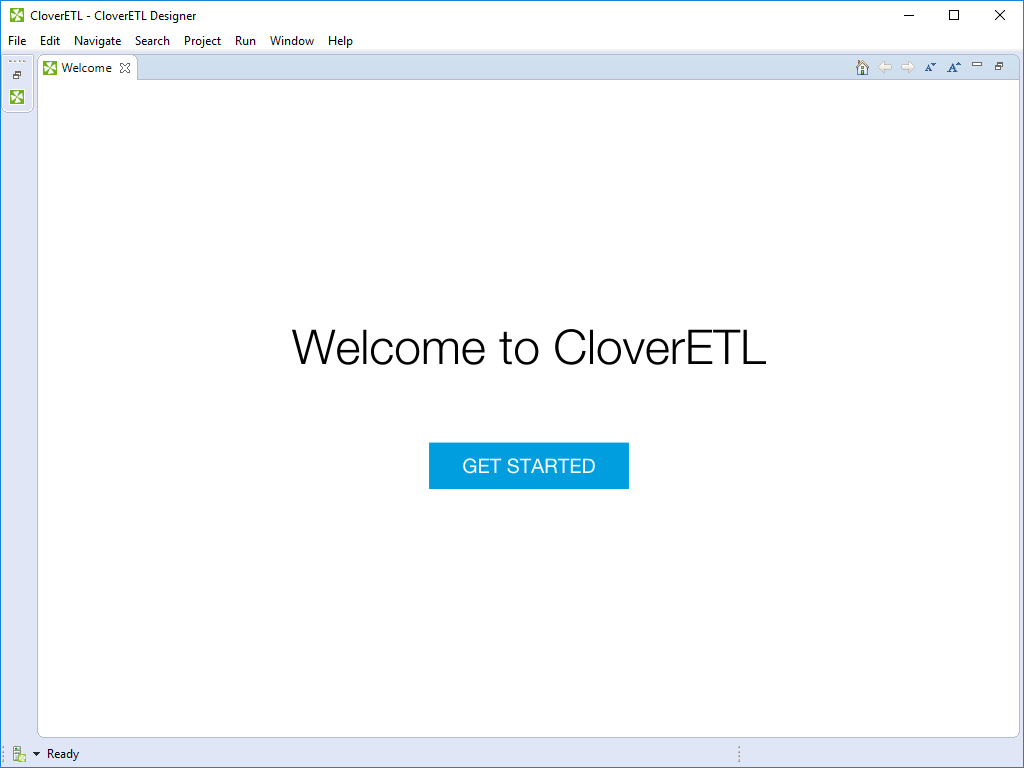
Task: Magnify font size with the large A icon
Action: pyautogui.click(x=954, y=67)
